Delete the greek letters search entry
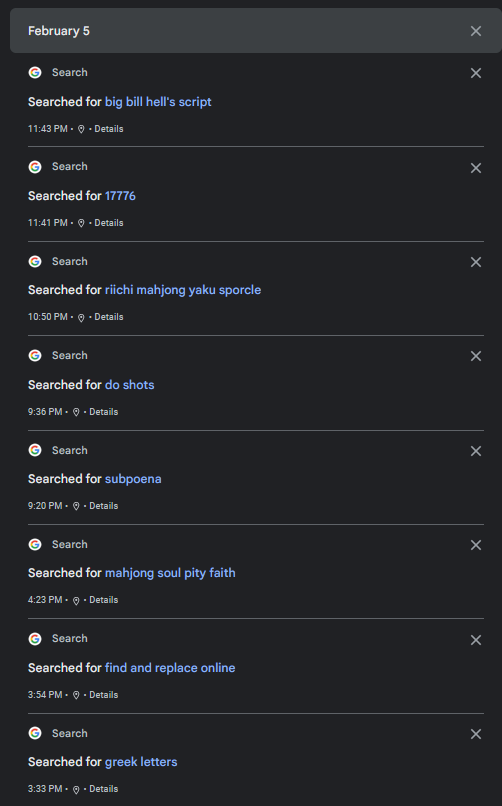Viewport: 502px width, 806px height. pos(476,734)
